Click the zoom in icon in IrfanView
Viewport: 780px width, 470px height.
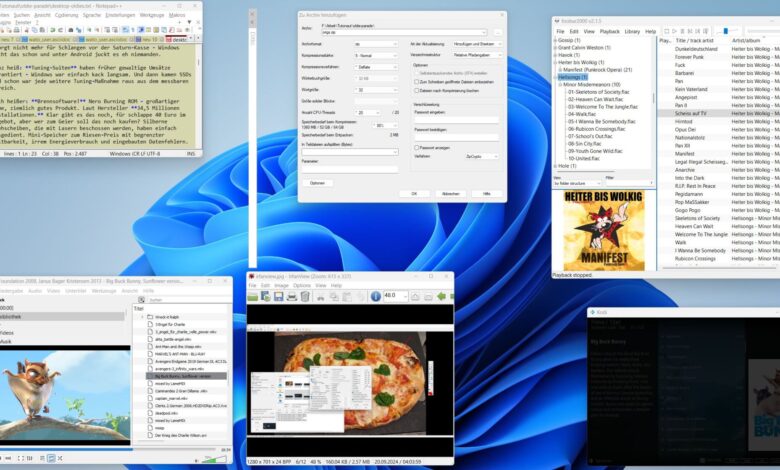[x=415, y=297]
